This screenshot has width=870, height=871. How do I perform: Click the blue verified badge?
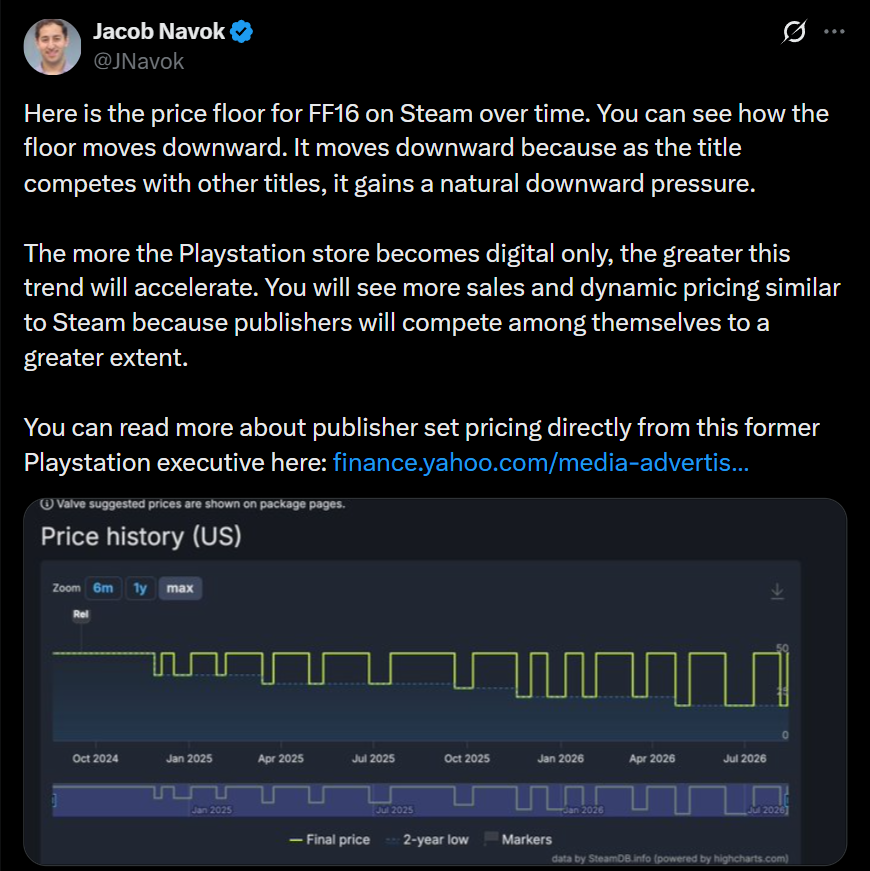tap(242, 32)
